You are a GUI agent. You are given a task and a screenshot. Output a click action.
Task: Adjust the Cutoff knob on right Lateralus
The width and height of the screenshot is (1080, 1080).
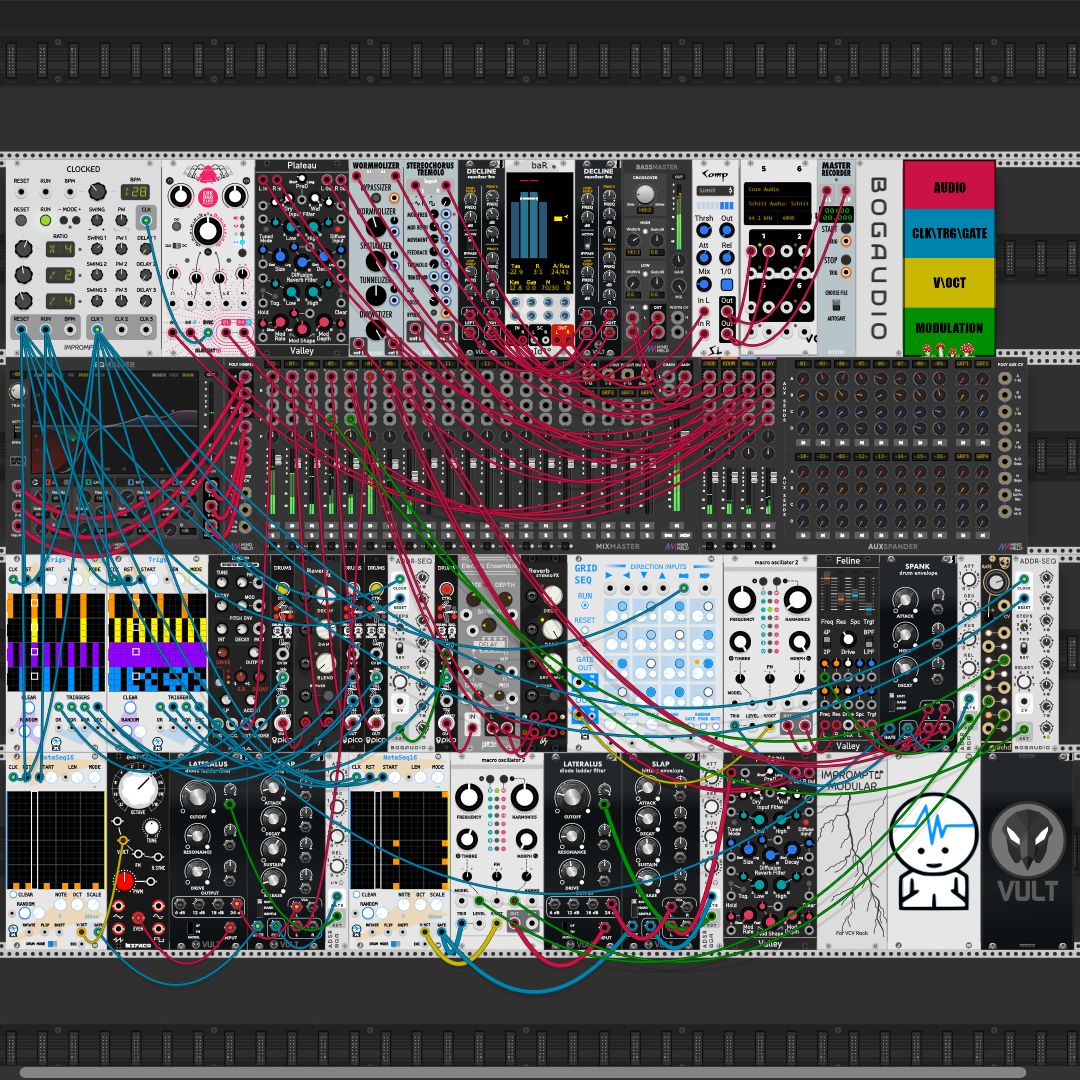point(572,796)
